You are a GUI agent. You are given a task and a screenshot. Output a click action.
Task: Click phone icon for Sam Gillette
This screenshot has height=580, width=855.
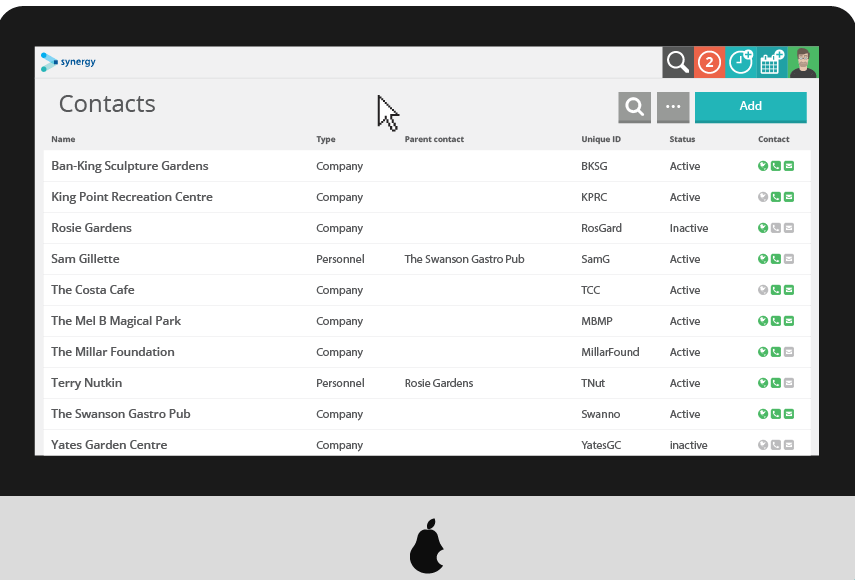[776, 259]
